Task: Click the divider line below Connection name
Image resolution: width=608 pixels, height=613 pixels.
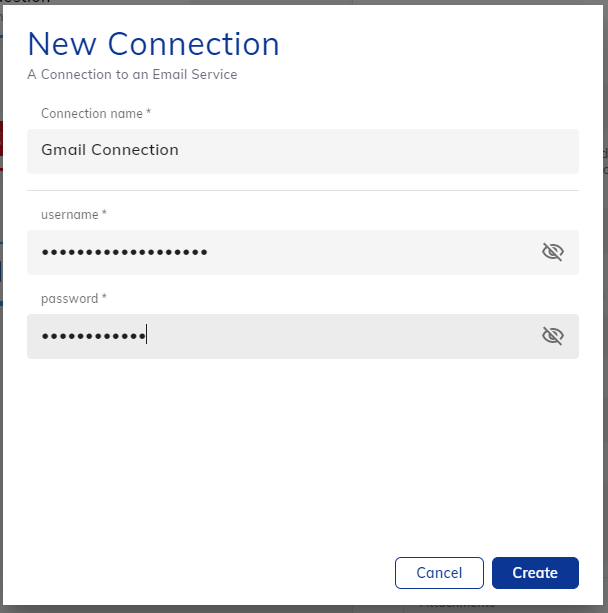Action: 303,190
